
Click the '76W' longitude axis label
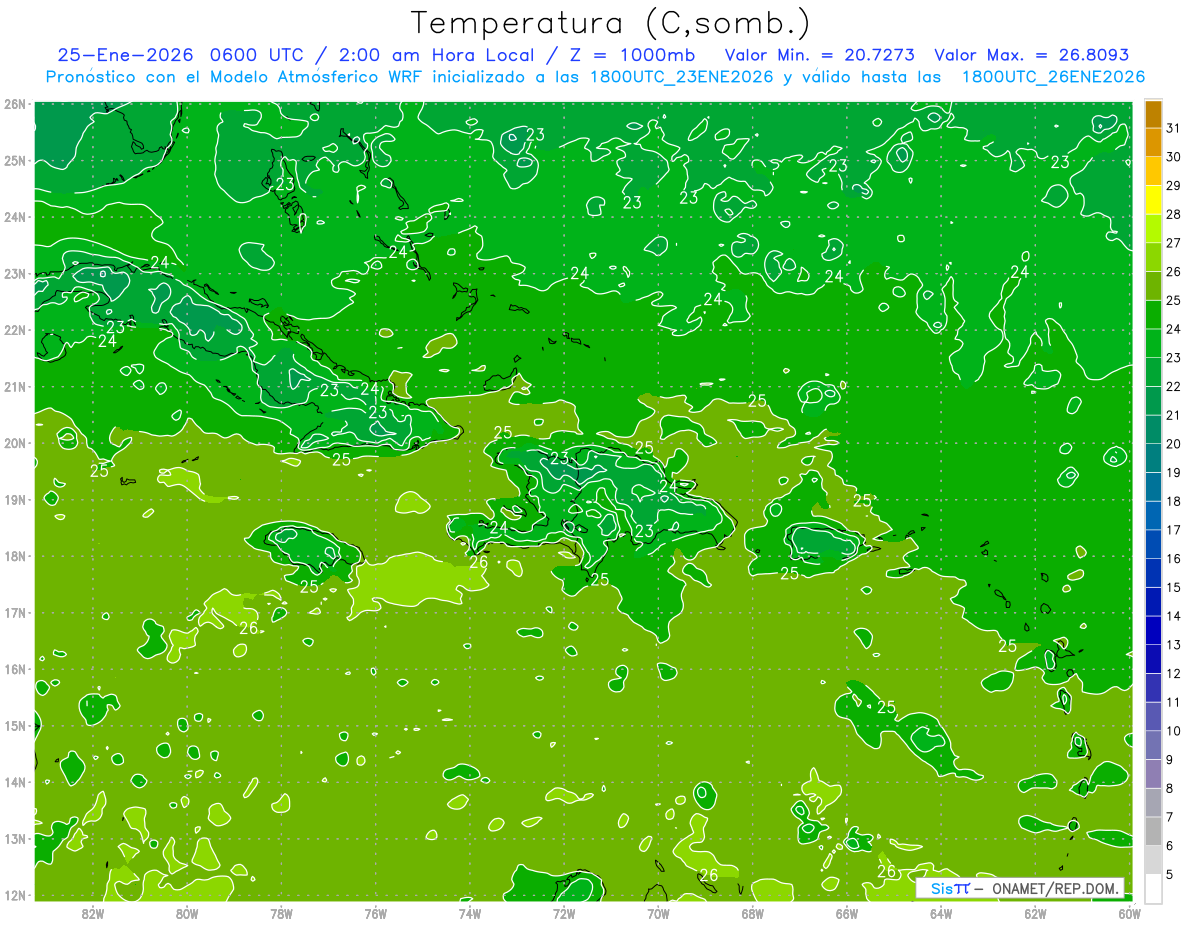tap(375, 913)
